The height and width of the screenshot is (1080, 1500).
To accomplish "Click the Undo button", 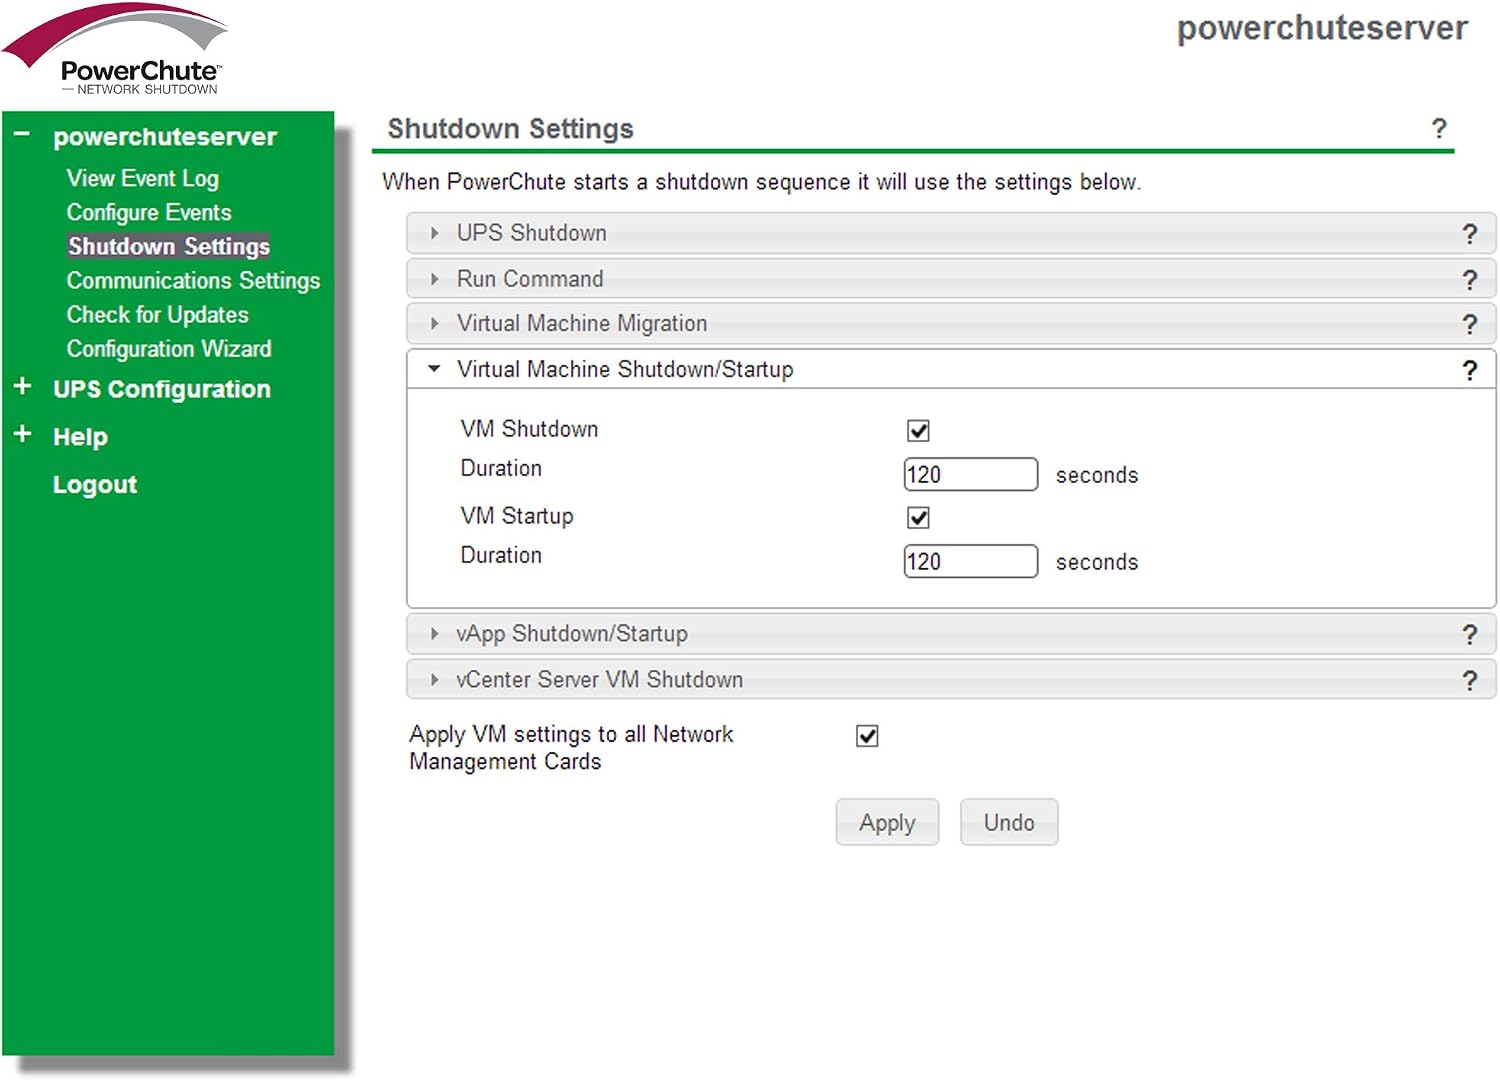I will pos(1009,822).
